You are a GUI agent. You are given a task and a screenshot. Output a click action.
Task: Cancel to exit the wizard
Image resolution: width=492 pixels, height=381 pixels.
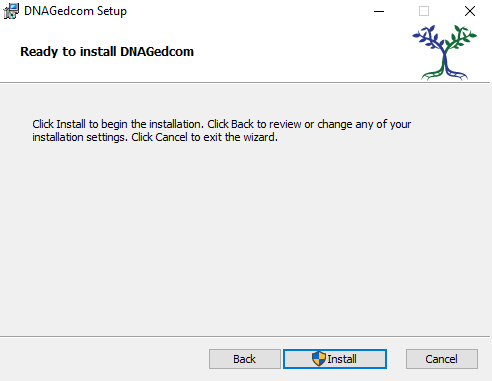(x=442, y=359)
